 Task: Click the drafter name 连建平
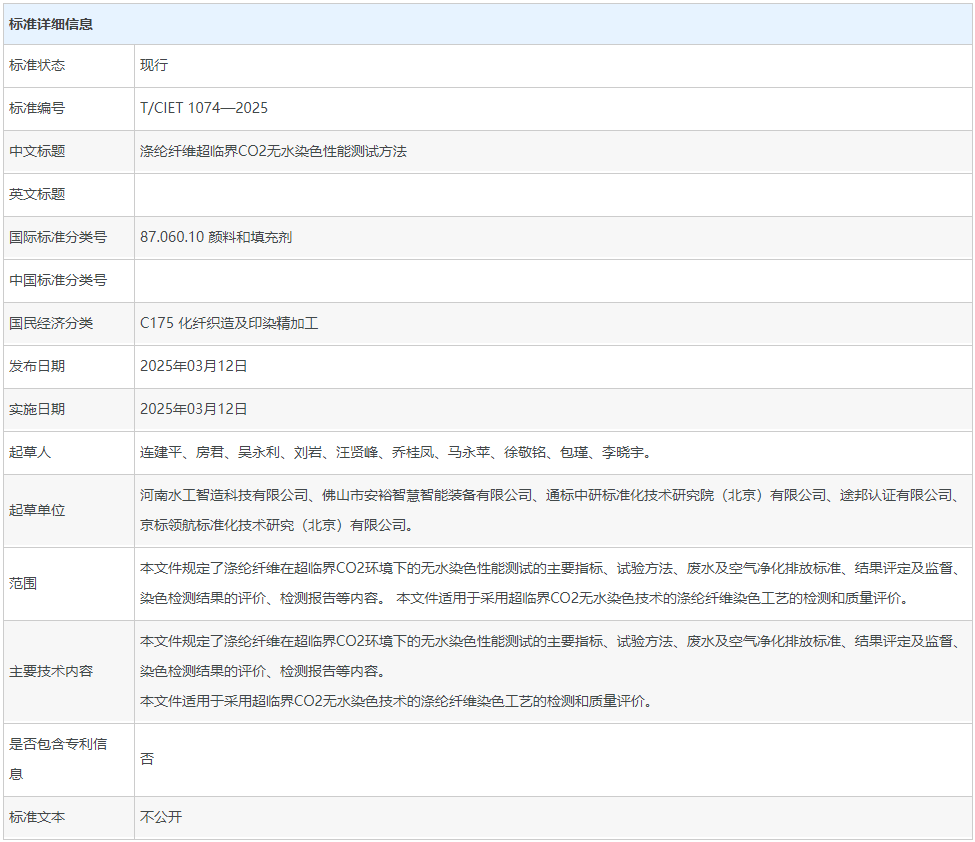pos(161,452)
